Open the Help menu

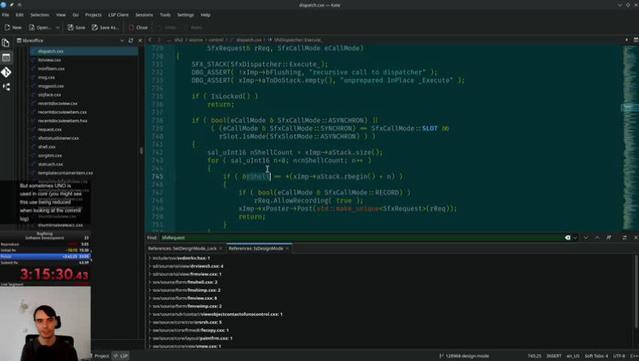205,15
